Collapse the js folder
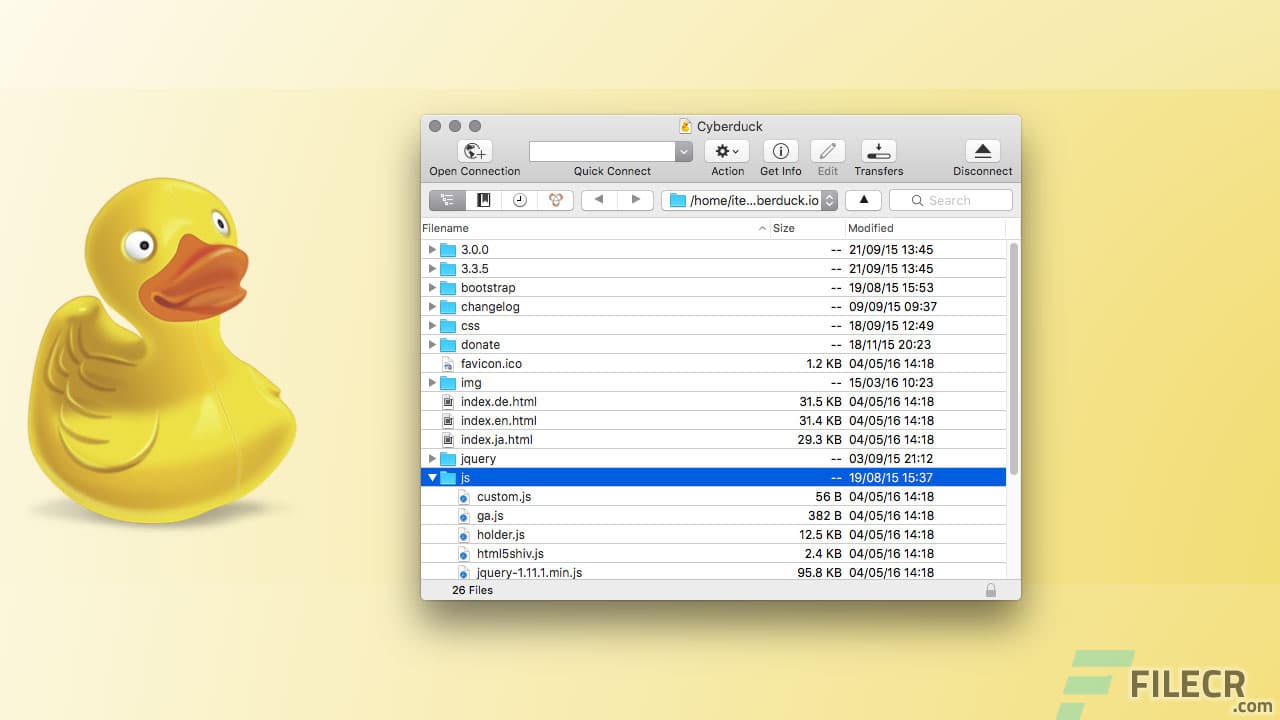Screen dimensions: 1280x720 pyautogui.click(x=432, y=477)
